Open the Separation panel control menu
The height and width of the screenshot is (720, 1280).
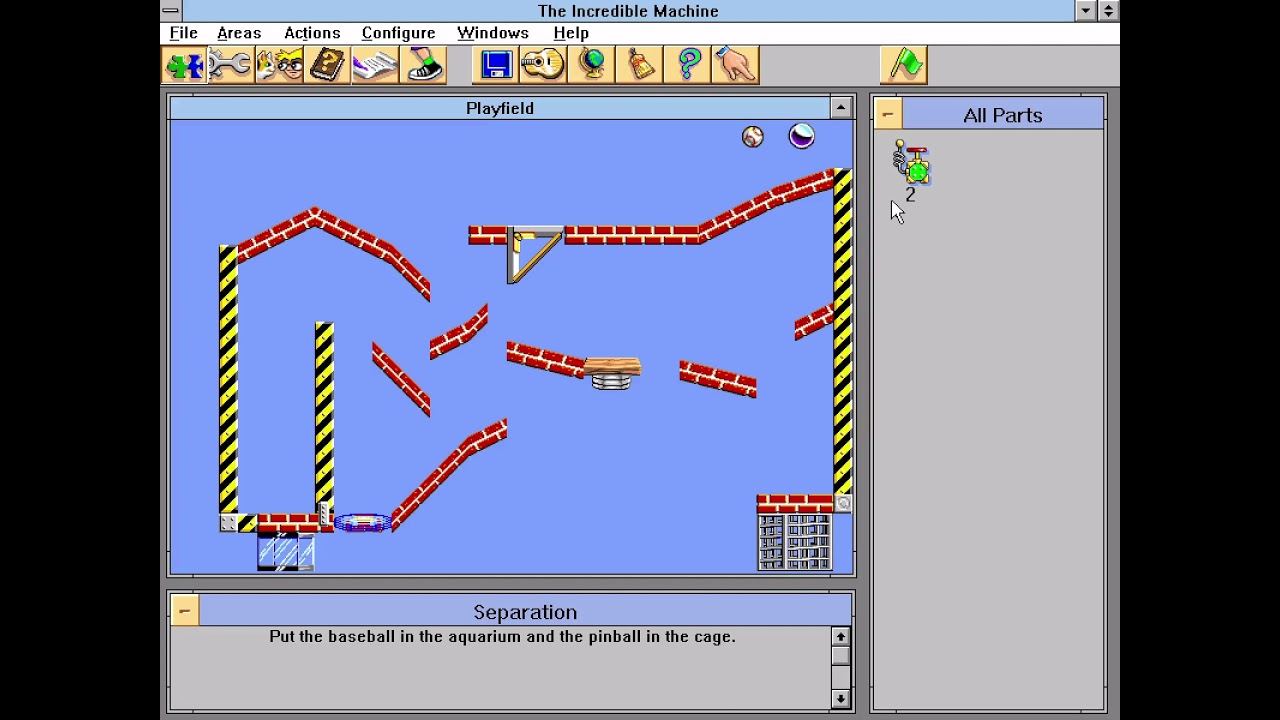pyautogui.click(x=184, y=611)
